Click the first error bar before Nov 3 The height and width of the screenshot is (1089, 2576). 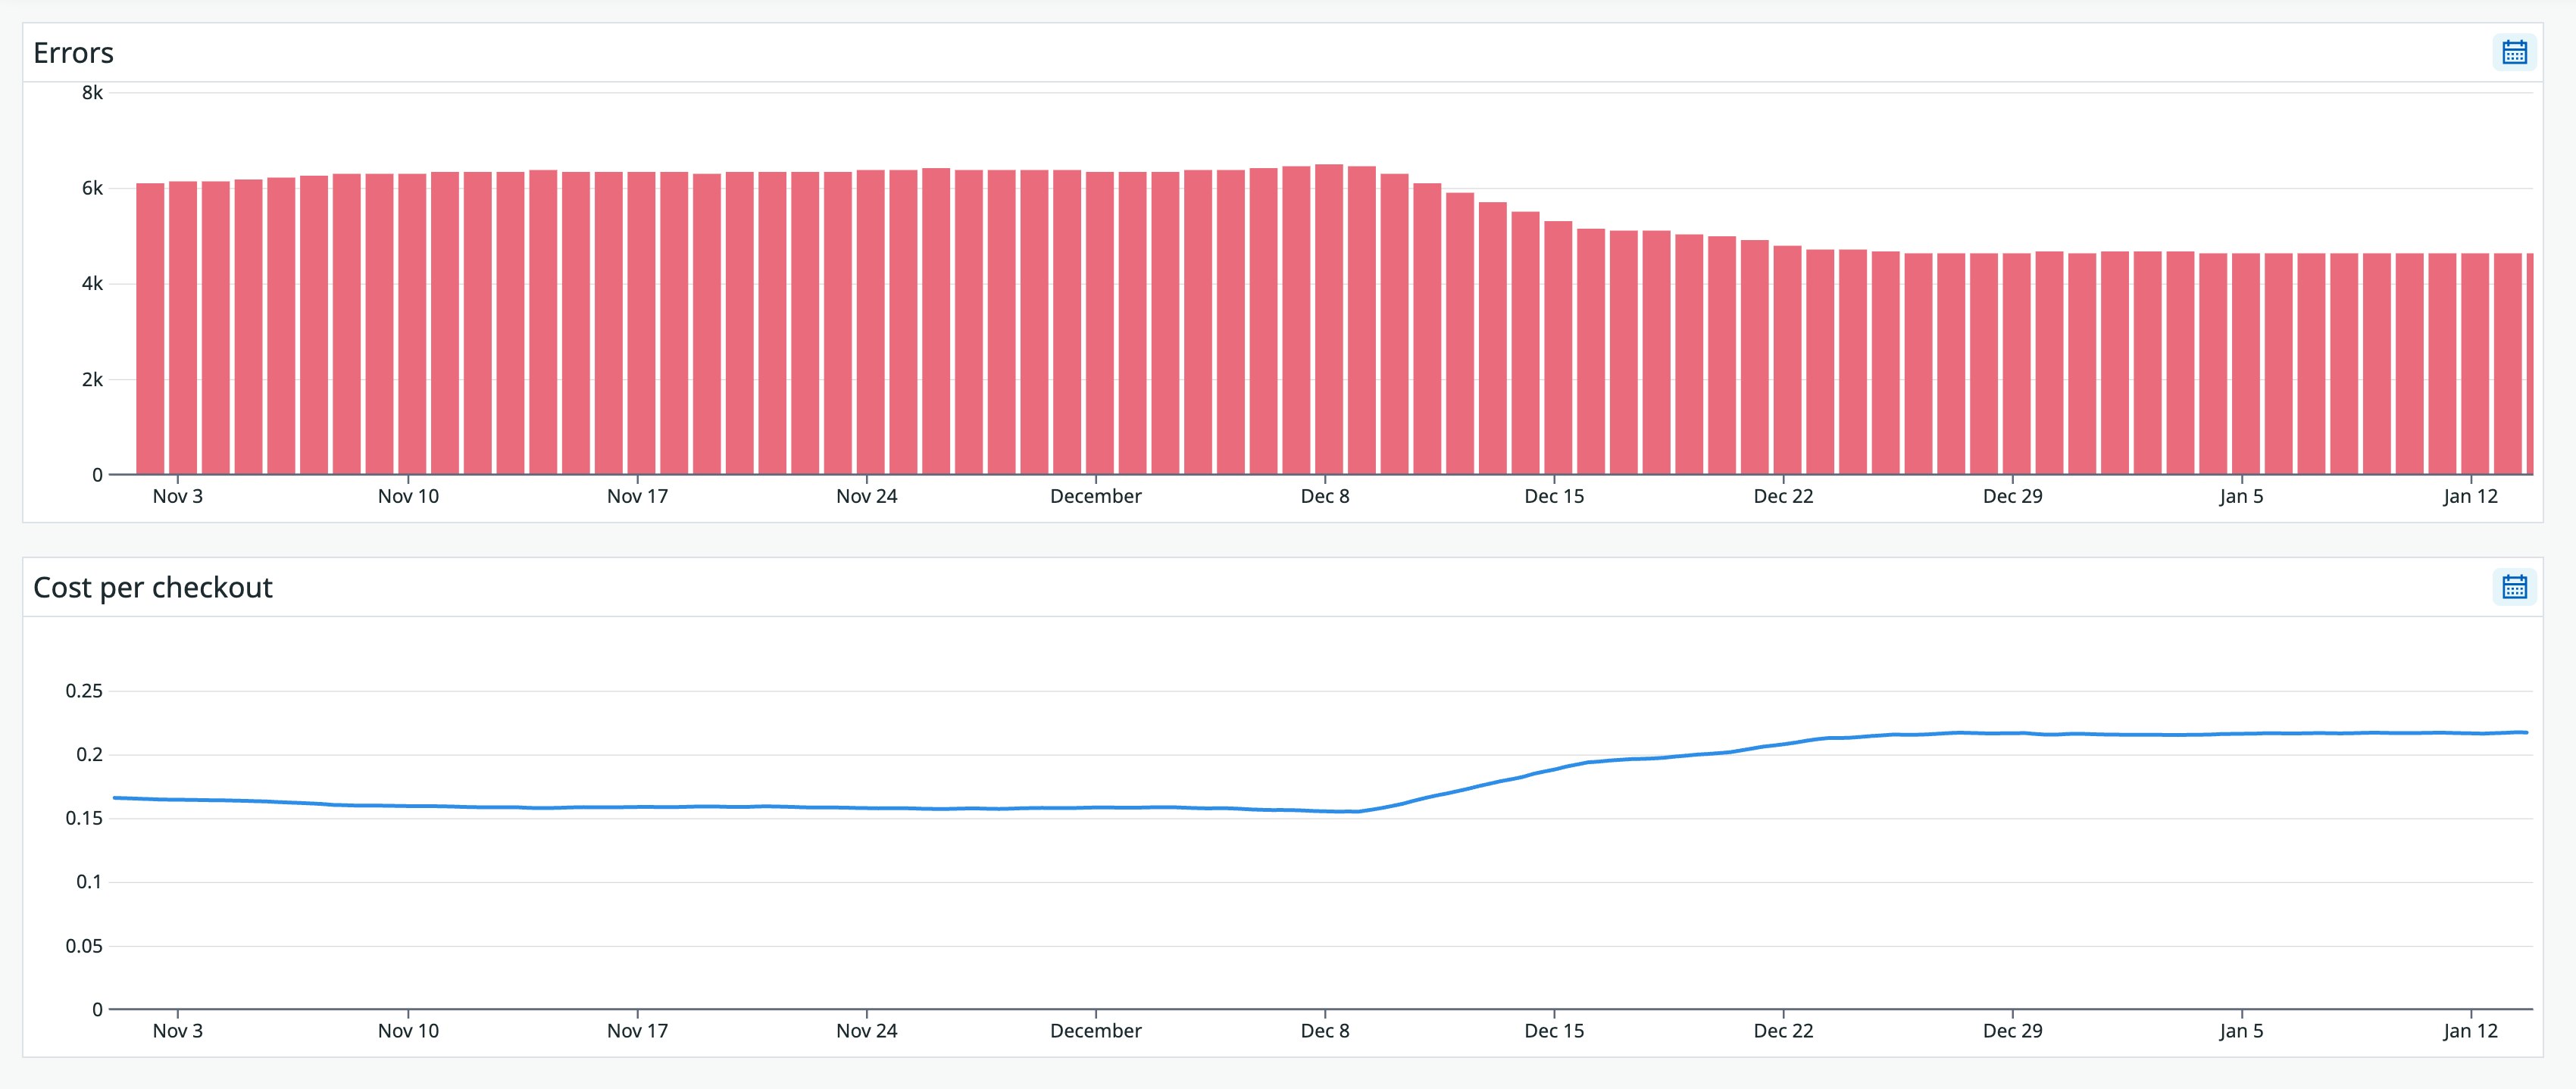point(150,330)
